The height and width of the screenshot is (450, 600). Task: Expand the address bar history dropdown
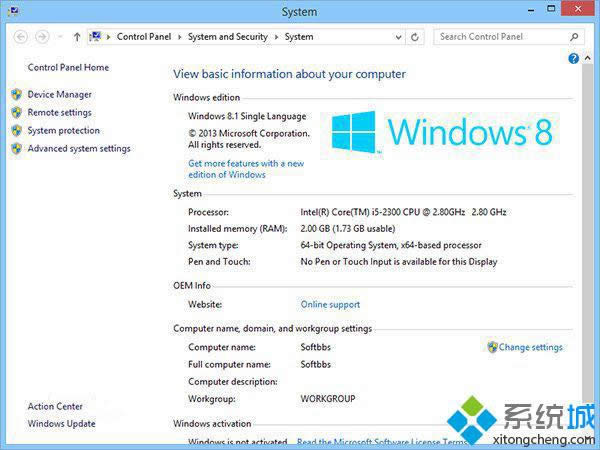[398, 37]
